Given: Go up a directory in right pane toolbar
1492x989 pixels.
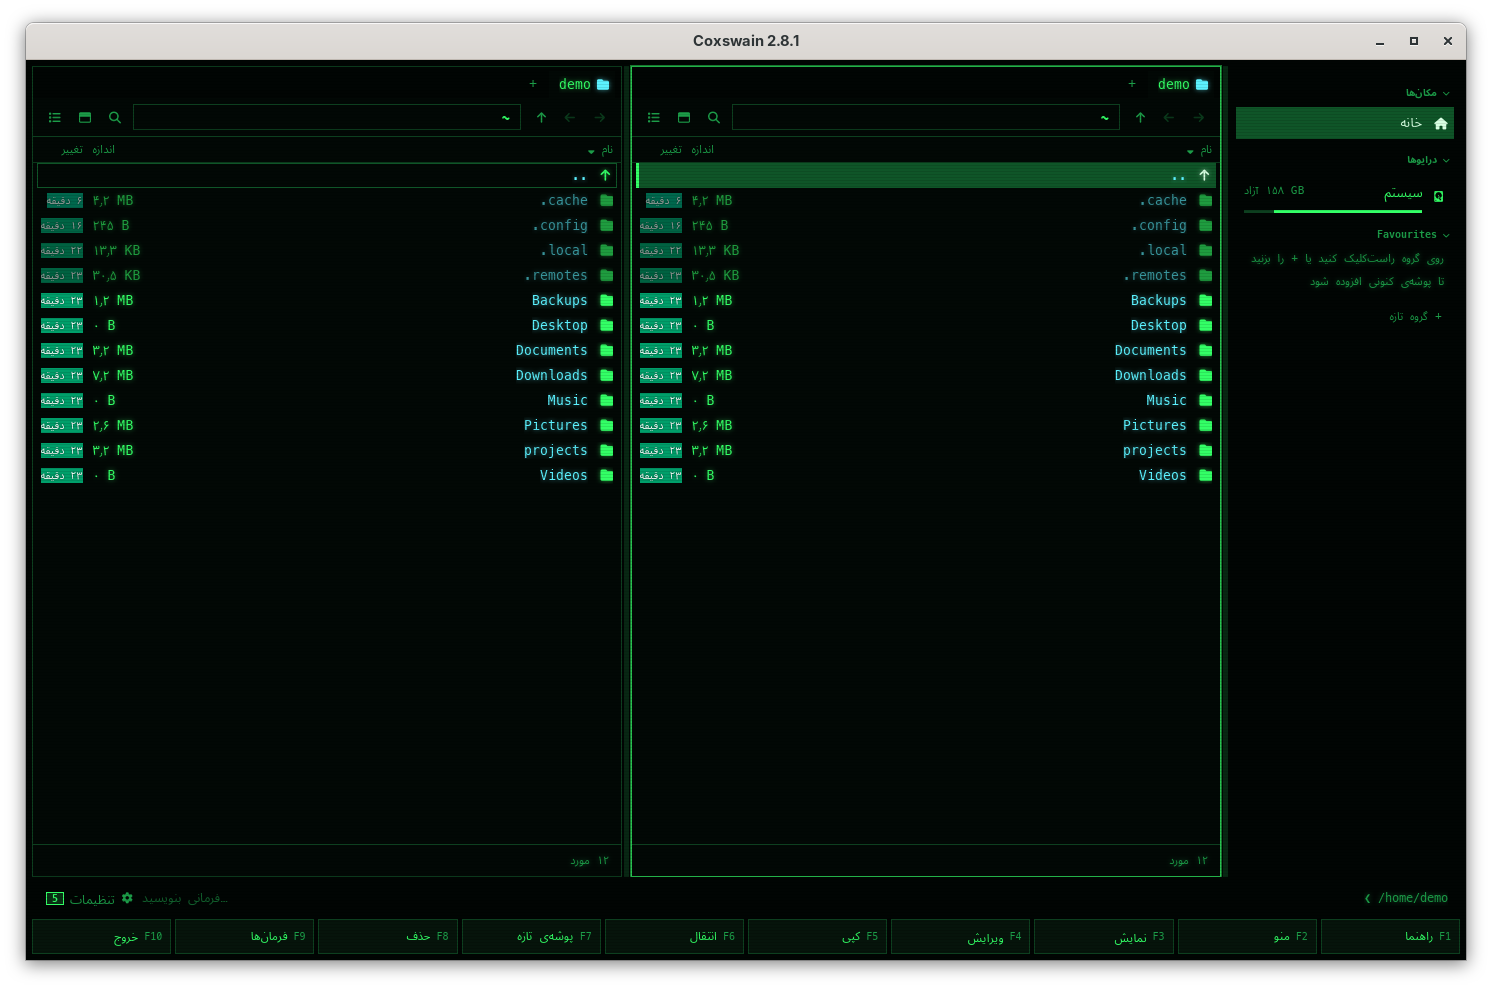Looking at the screenshot, I should click(1140, 118).
